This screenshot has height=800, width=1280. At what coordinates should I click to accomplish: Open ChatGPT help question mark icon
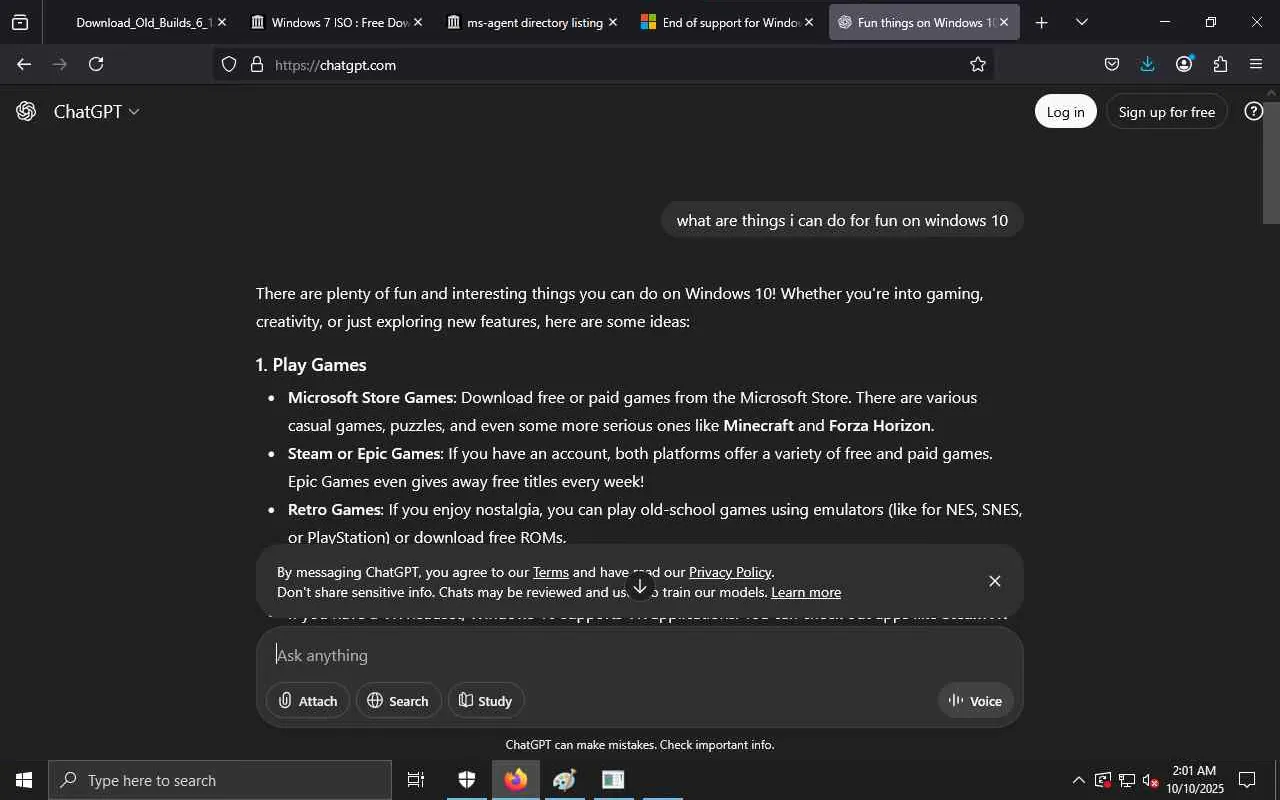[x=1253, y=111]
